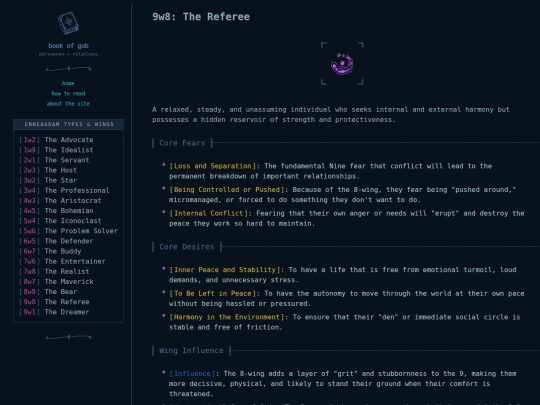Select 1w9 The Idealist
Screen dimensions: 540x405
point(56,150)
